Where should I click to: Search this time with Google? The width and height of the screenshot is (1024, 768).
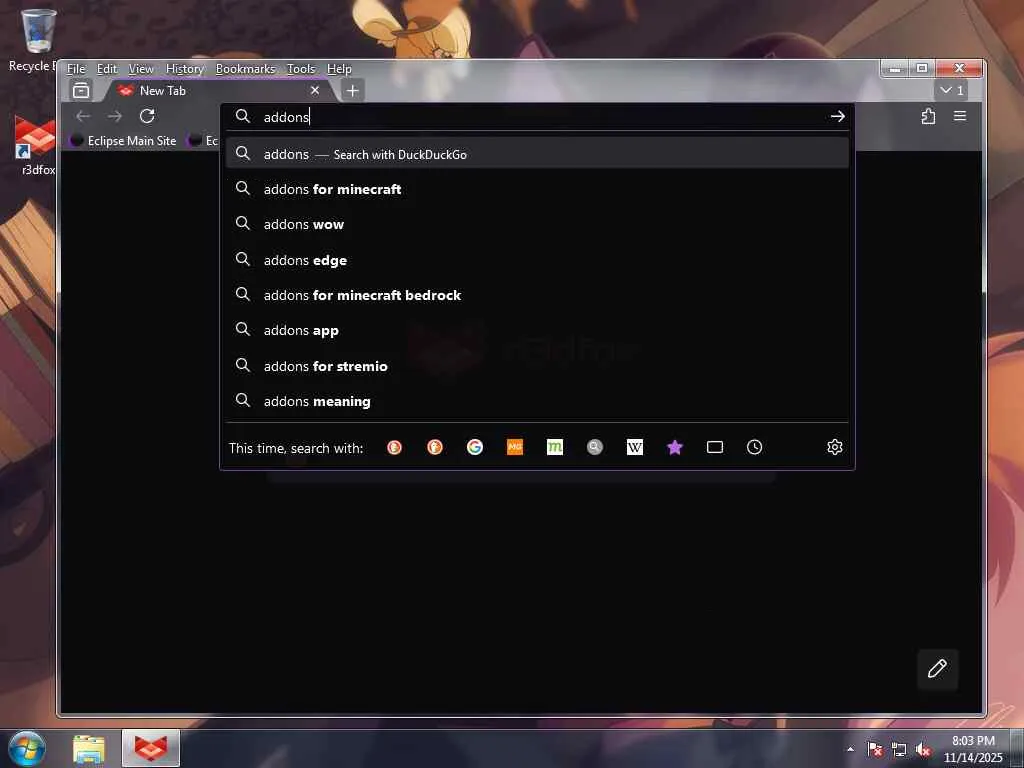[475, 447]
